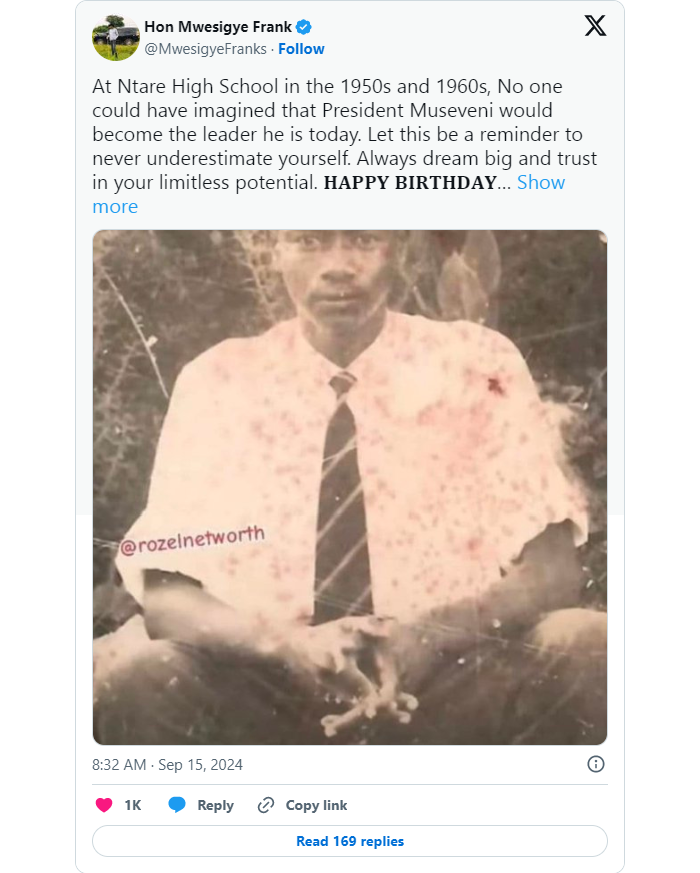
Task: Follow the @MwesigyeFranks account
Action: [x=301, y=49]
